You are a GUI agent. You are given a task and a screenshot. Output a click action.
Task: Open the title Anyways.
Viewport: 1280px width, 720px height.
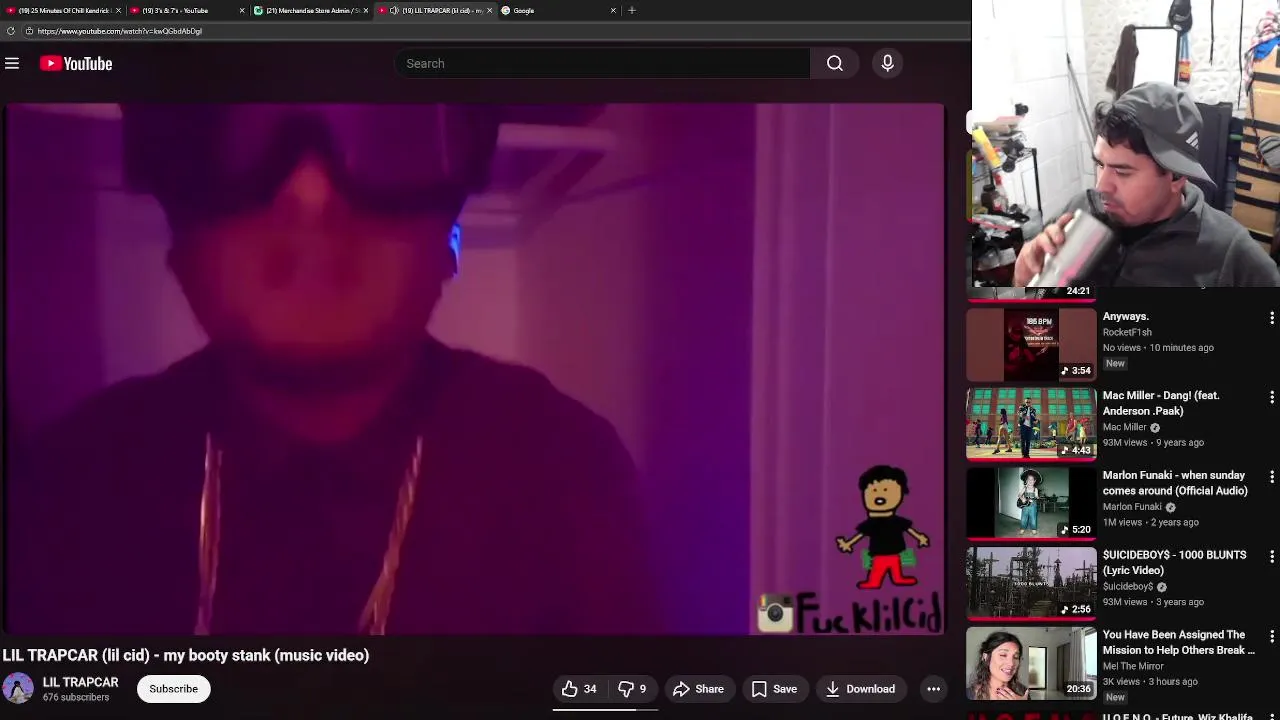(x=1126, y=316)
